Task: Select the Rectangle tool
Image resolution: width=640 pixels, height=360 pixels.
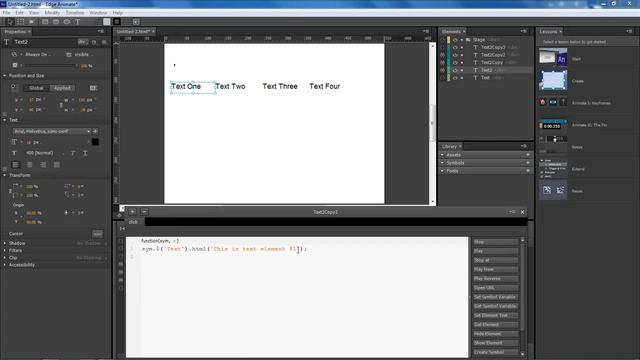Action: [x=45, y=22]
